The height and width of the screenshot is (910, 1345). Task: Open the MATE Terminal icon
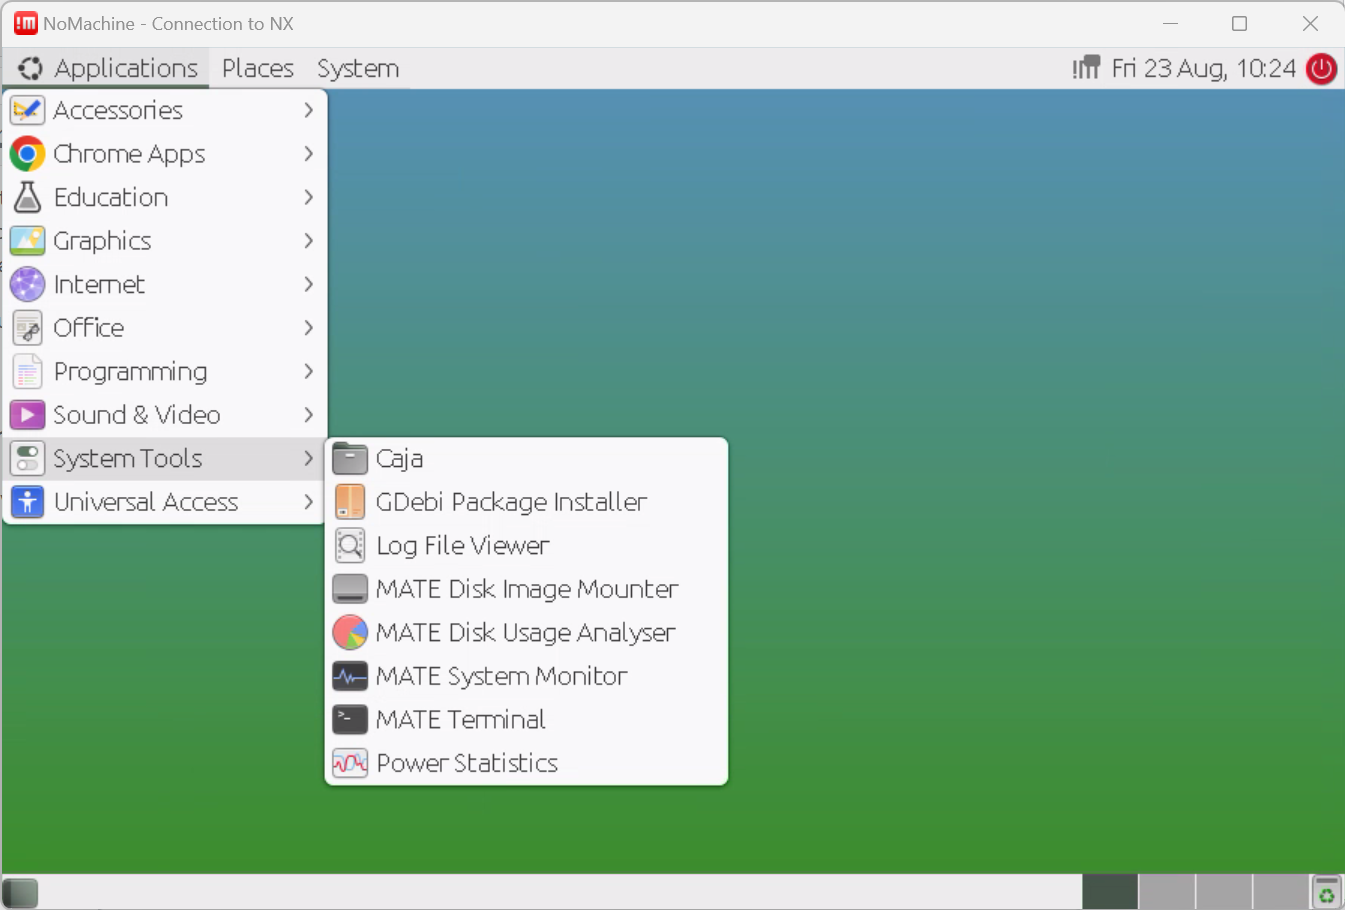[x=350, y=720]
